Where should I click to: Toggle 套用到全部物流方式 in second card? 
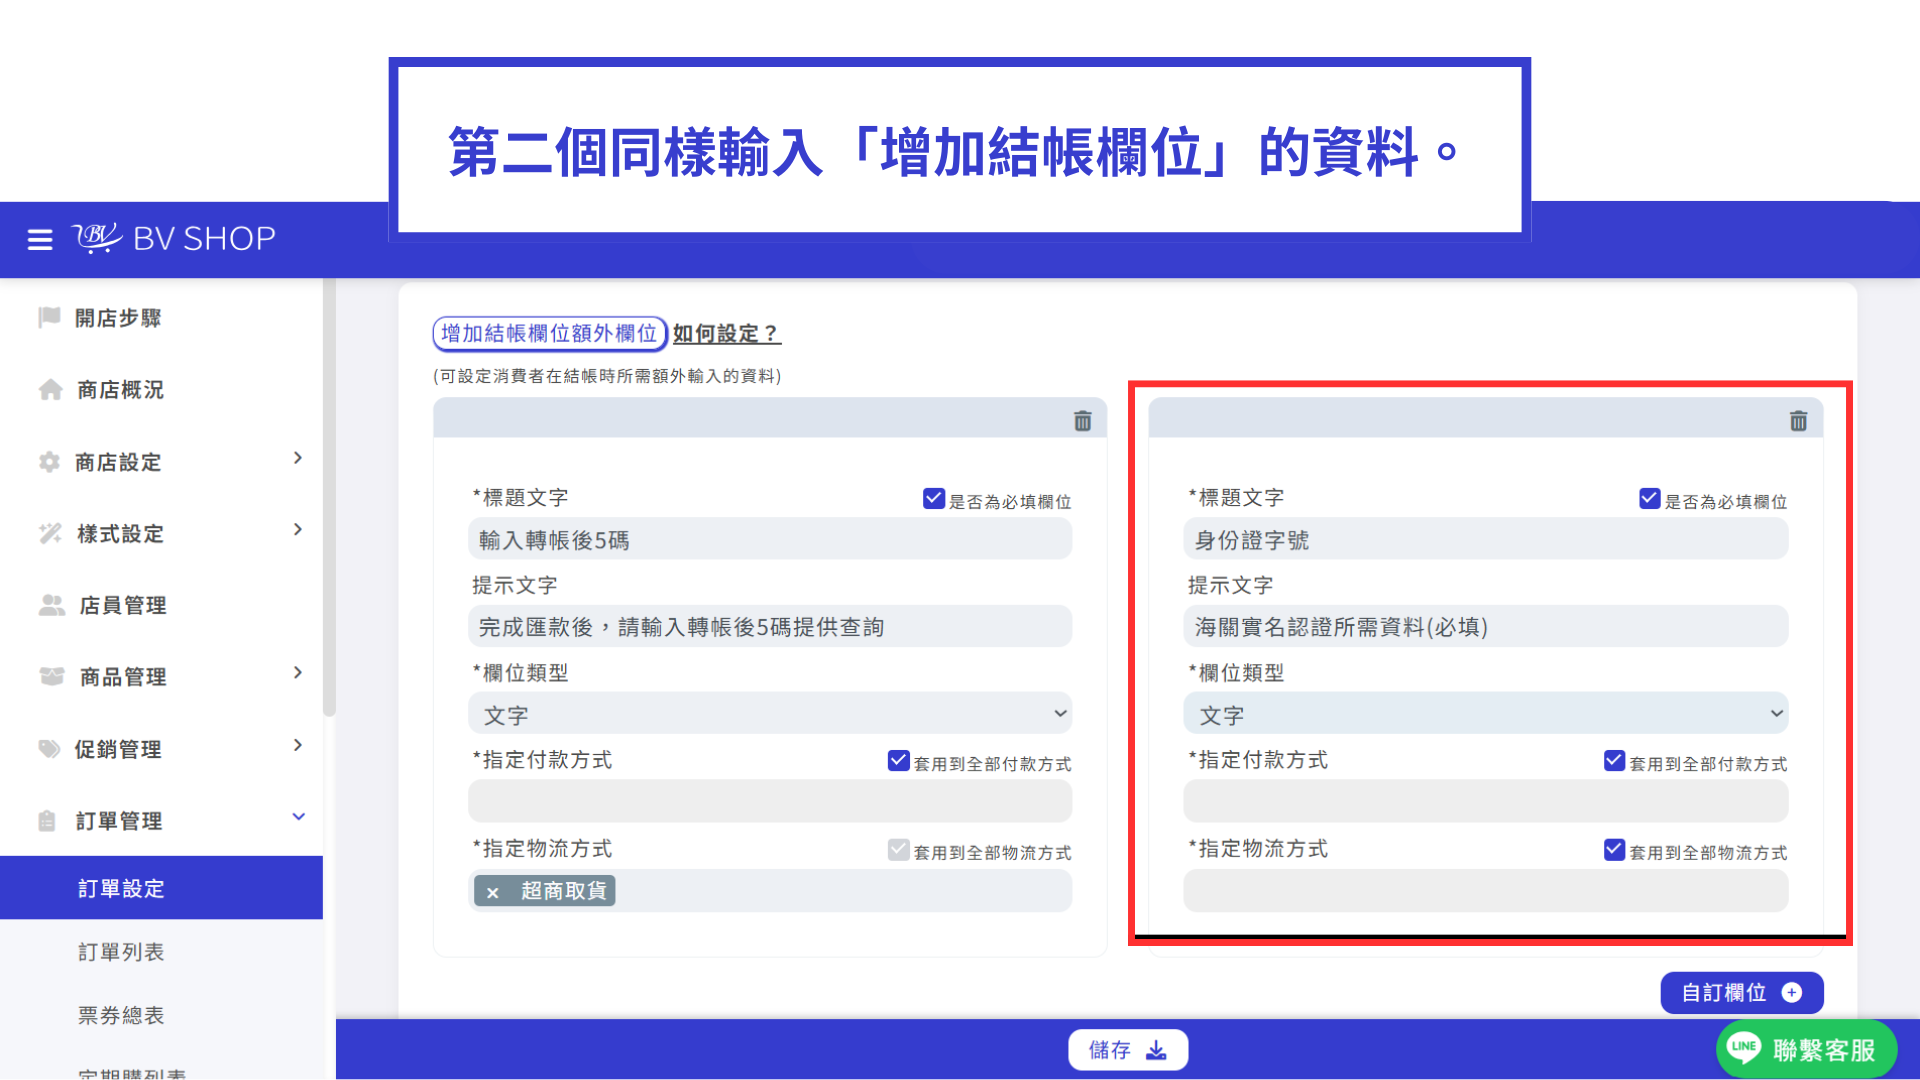pyautogui.click(x=1614, y=850)
